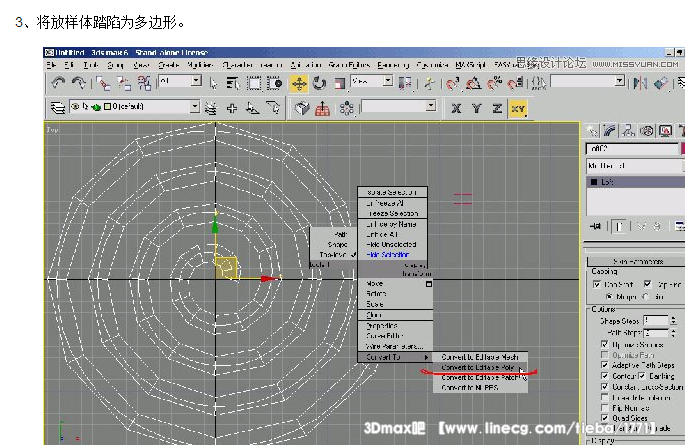Toggle the Cap End checkbox
The width and height of the screenshot is (685, 445).
pyautogui.click(x=647, y=284)
